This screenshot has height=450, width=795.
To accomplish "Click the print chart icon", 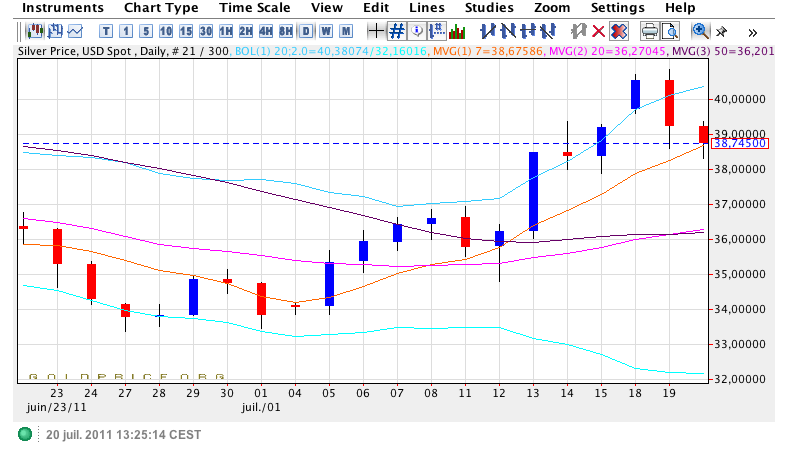I will (x=649, y=30).
